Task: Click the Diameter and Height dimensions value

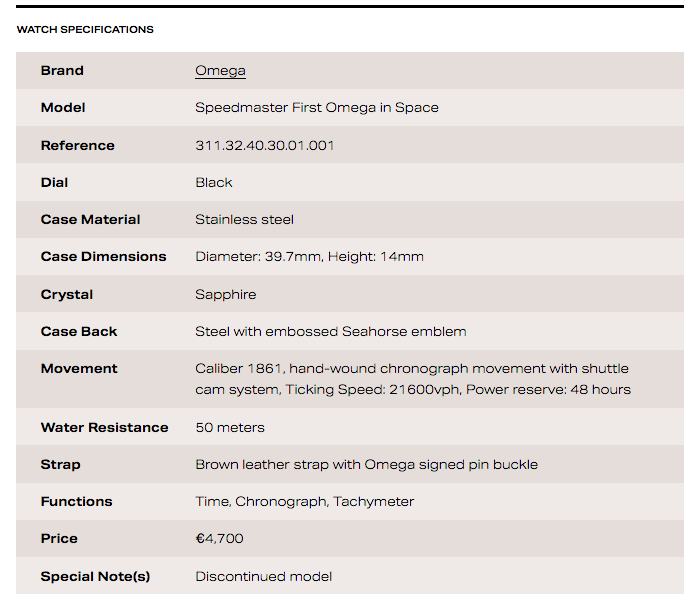Action: tap(309, 257)
